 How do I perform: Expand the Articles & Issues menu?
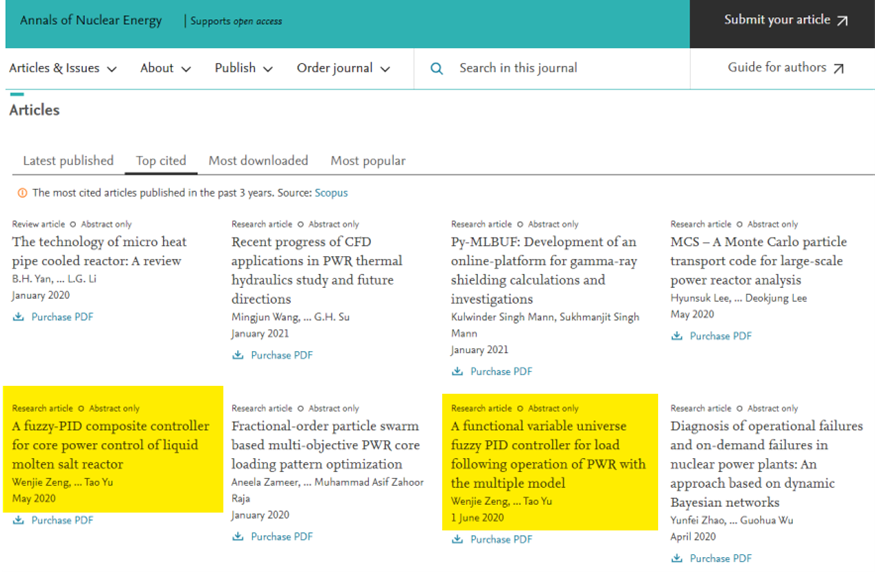tap(62, 69)
